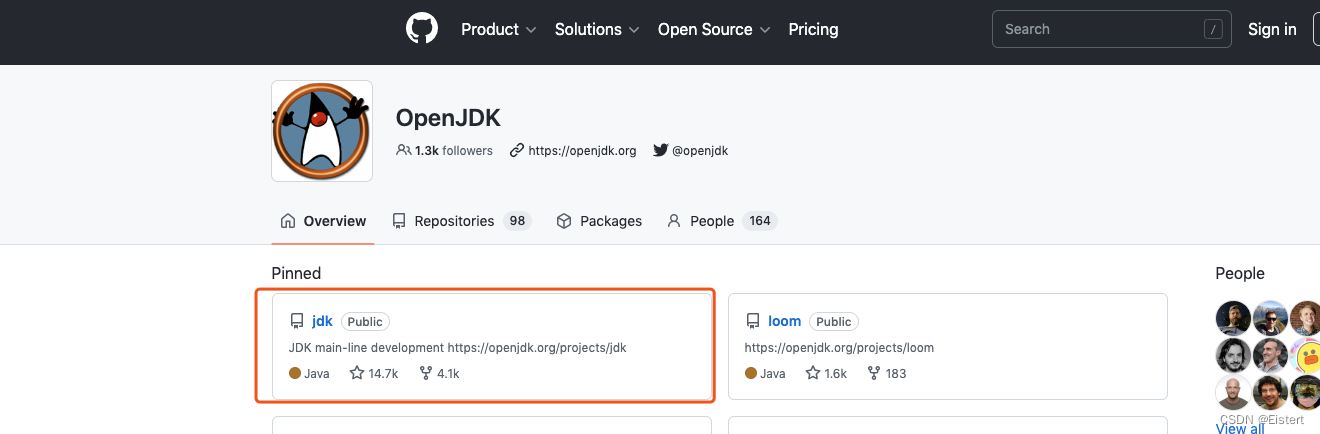Click the followers people icon
This screenshot has height=434, width=1320.
404,150
